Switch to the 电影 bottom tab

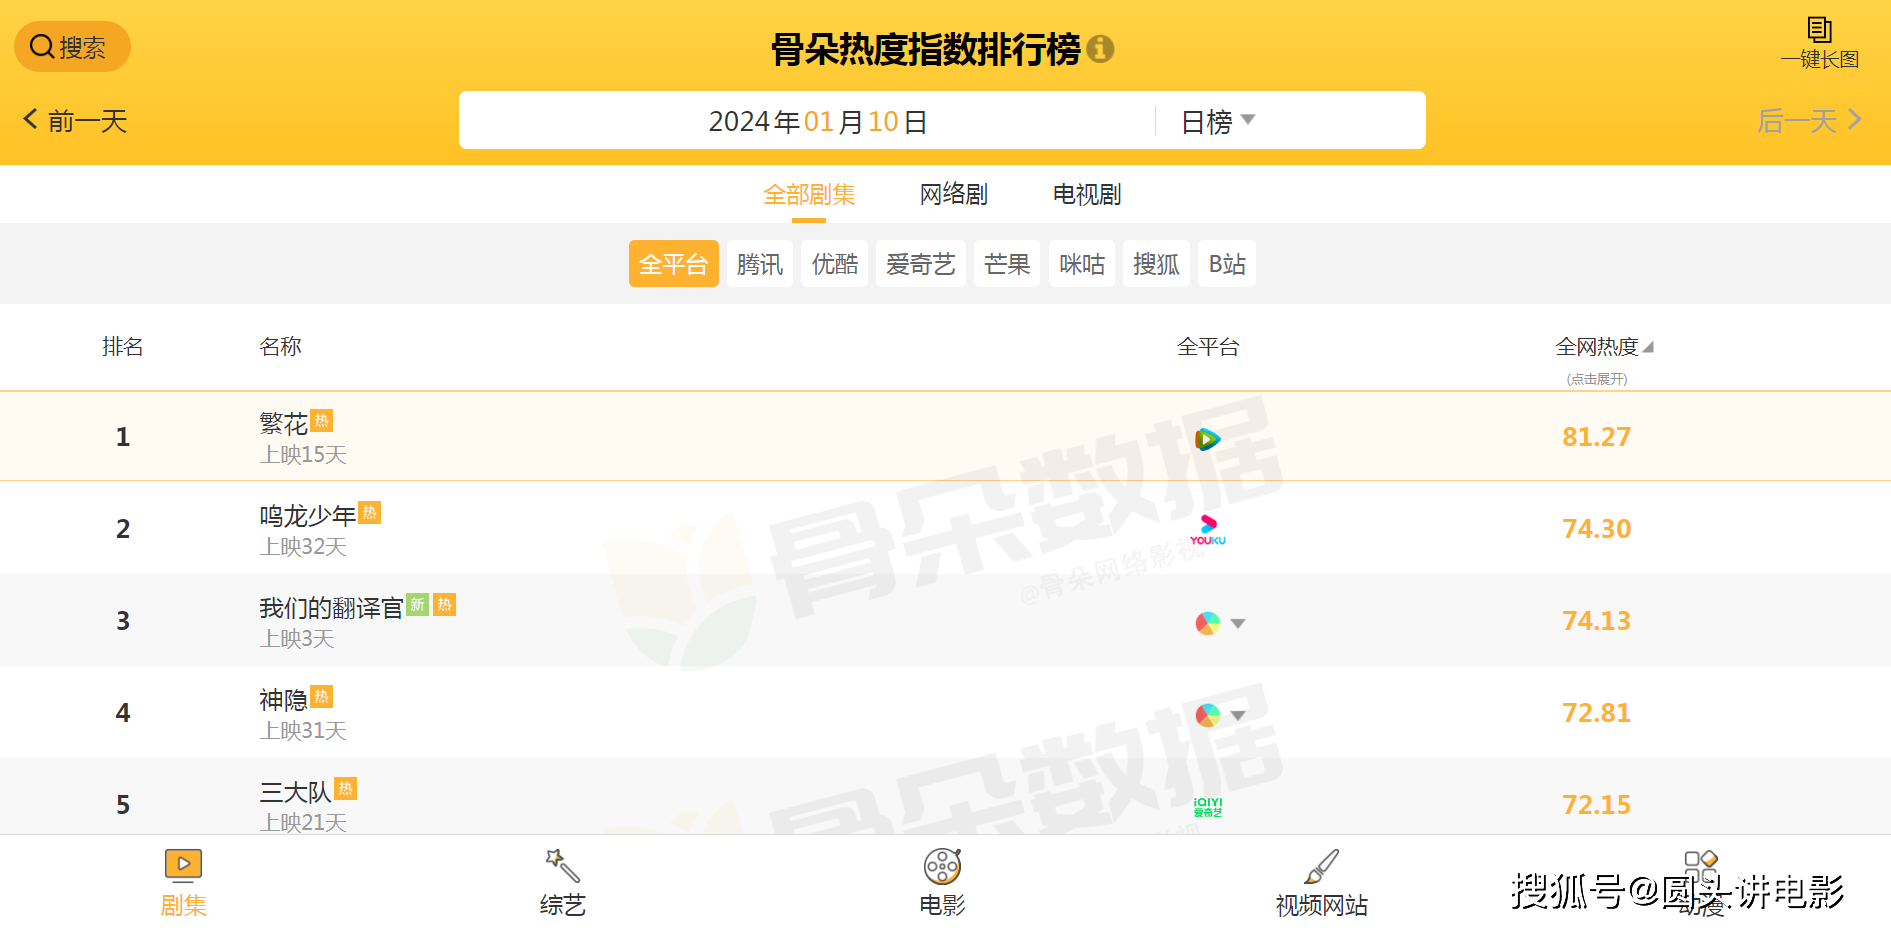942,883
